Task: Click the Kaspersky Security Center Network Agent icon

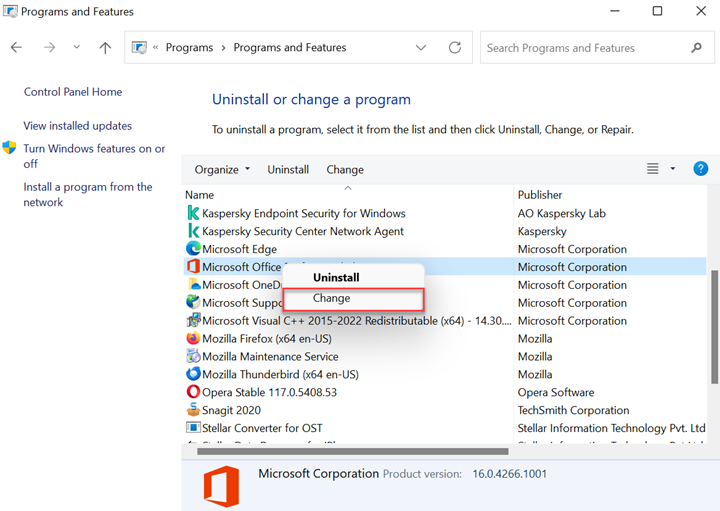Action: click(x=193, y=231)
